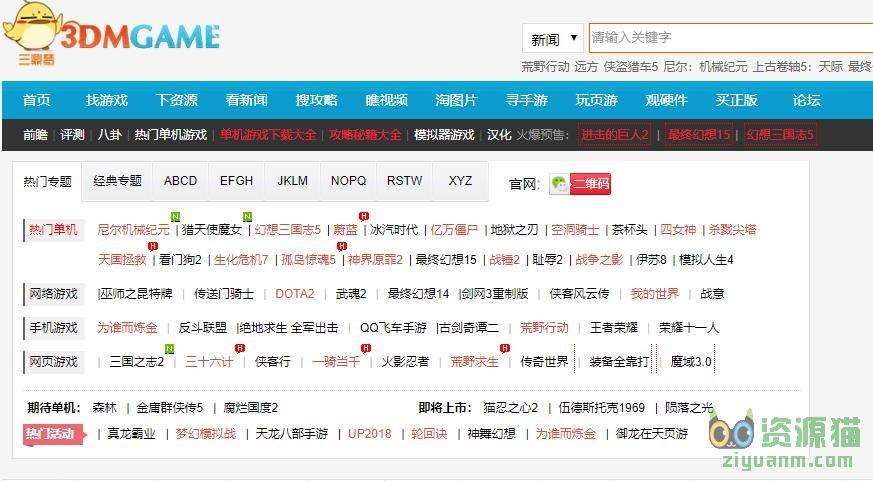
Task: Open 尼尔机械纪元 game link
Action: click(x=133, y=230)
